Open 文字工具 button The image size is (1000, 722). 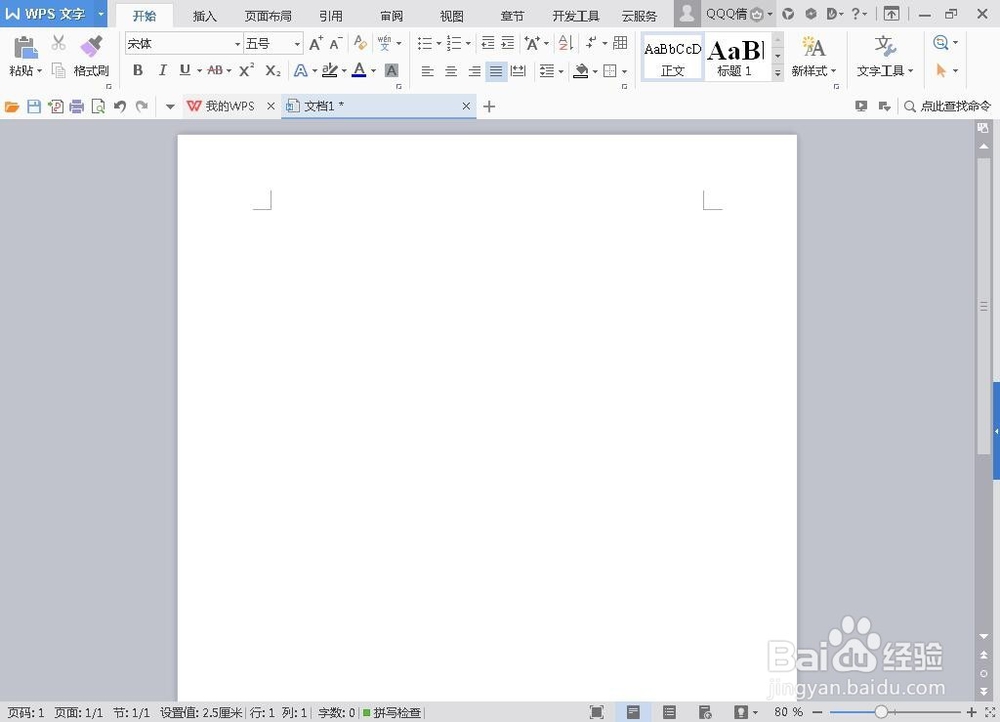click(885, 57)
